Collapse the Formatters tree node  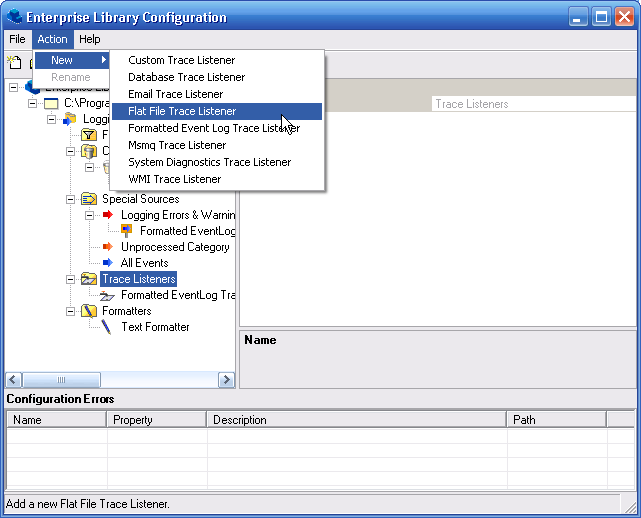(71, 311)
